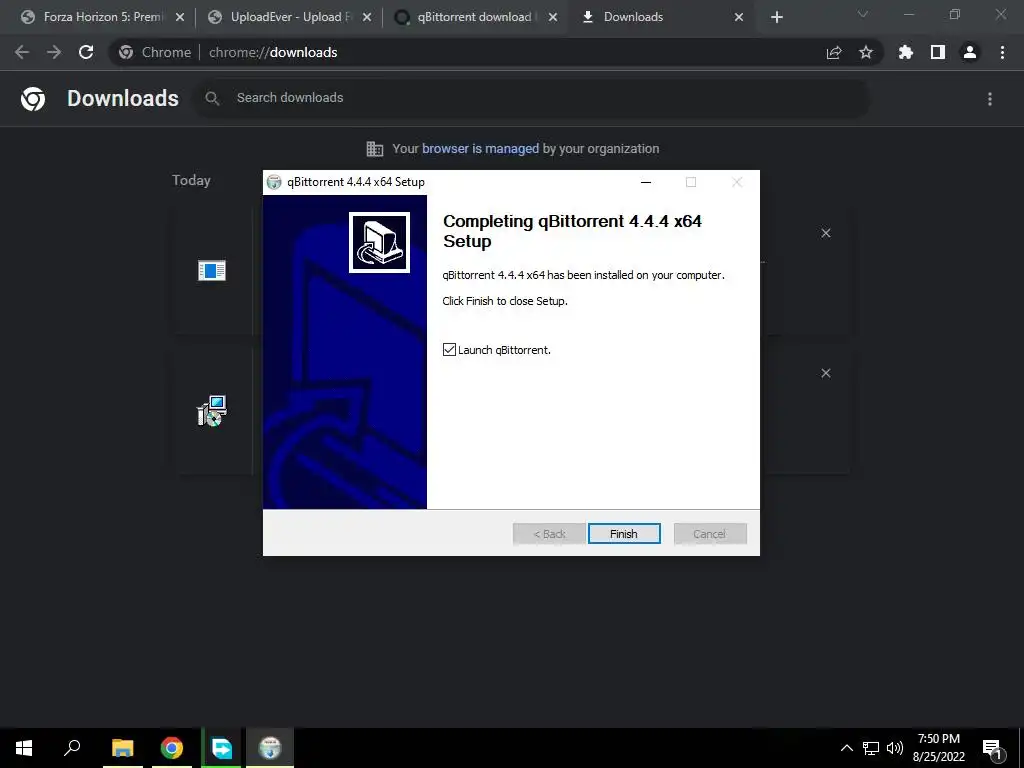Open Windows taskbar search
Screen dimensions: 1024x768
tap(72, 748)
